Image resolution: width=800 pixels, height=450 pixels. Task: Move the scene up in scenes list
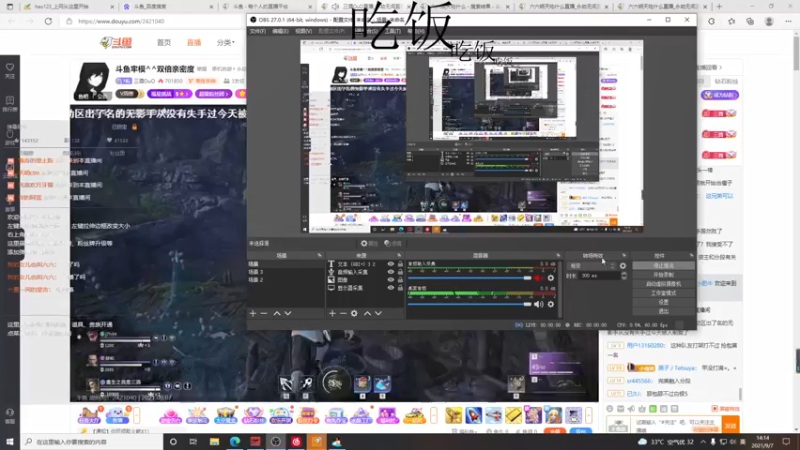277,313
